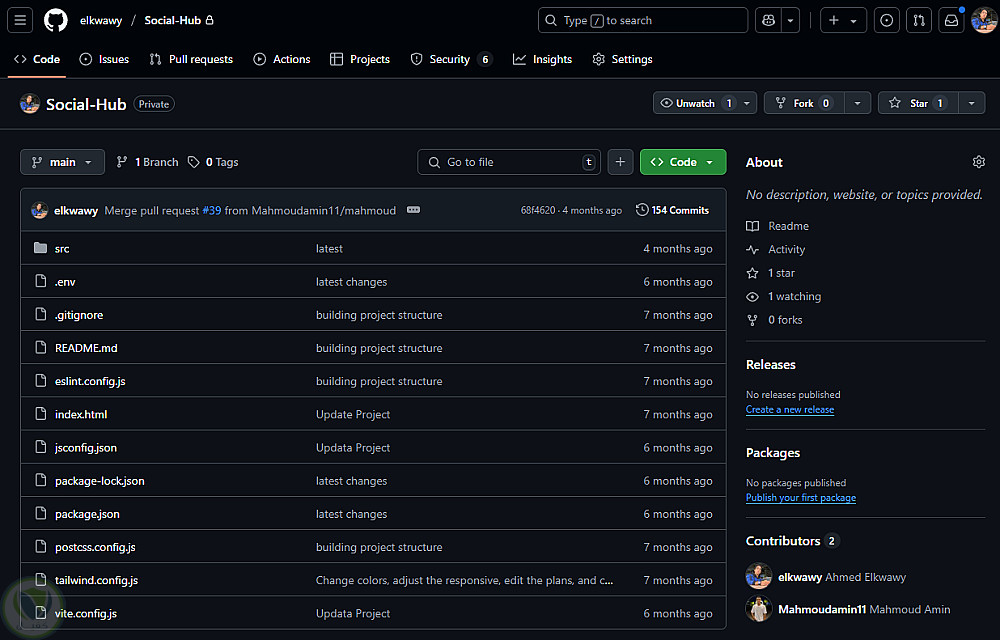The width and height of the screenshot is (1000, 640).
Task: View the 1 Branch link
Action: [x=147, y=162]
